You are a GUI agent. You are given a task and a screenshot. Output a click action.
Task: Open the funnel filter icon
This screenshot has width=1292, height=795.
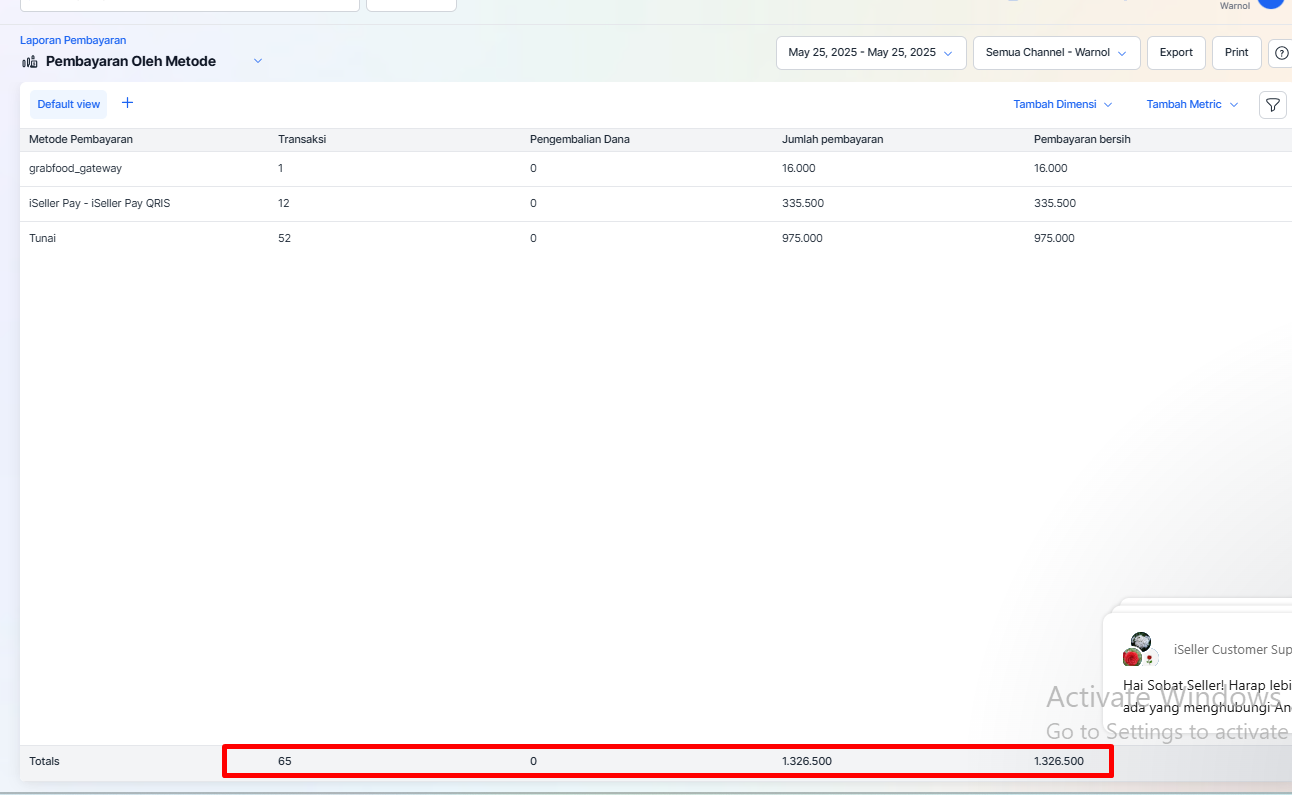pyautogui.click(x=1272, y=104)
